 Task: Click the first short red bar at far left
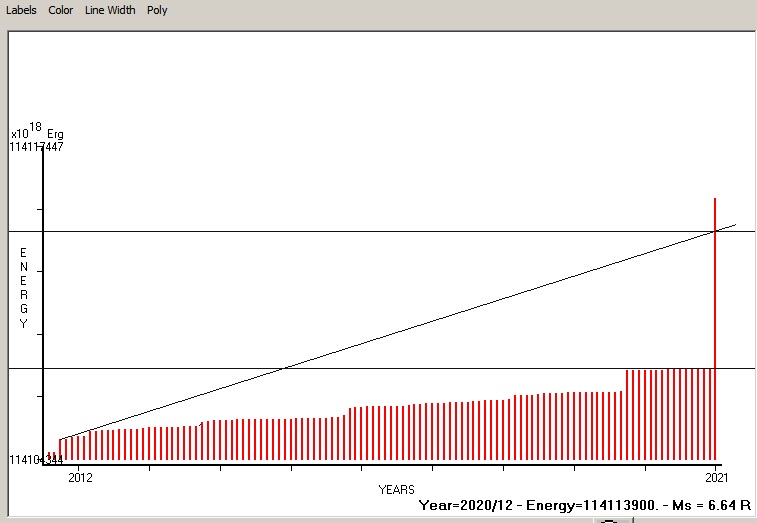pos(49,456)
